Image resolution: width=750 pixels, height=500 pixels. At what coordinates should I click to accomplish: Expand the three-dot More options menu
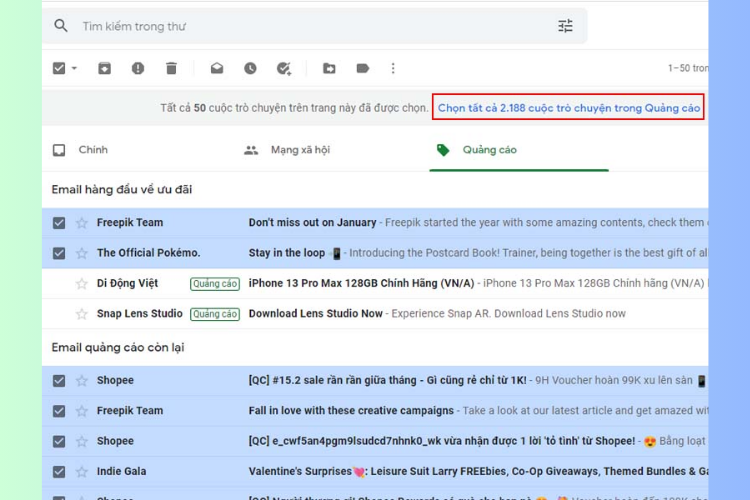coord(393,68)
